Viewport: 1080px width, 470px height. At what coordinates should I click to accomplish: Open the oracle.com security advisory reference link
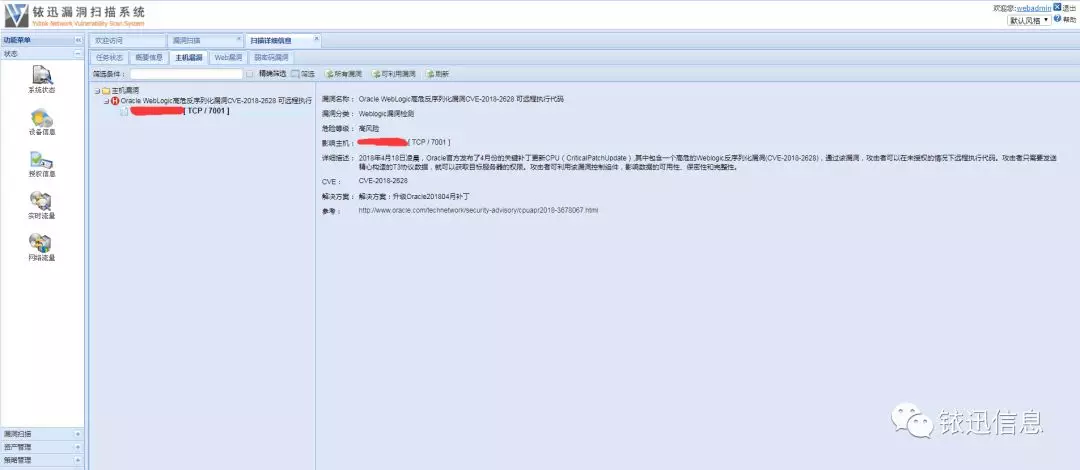pos(479,210)
